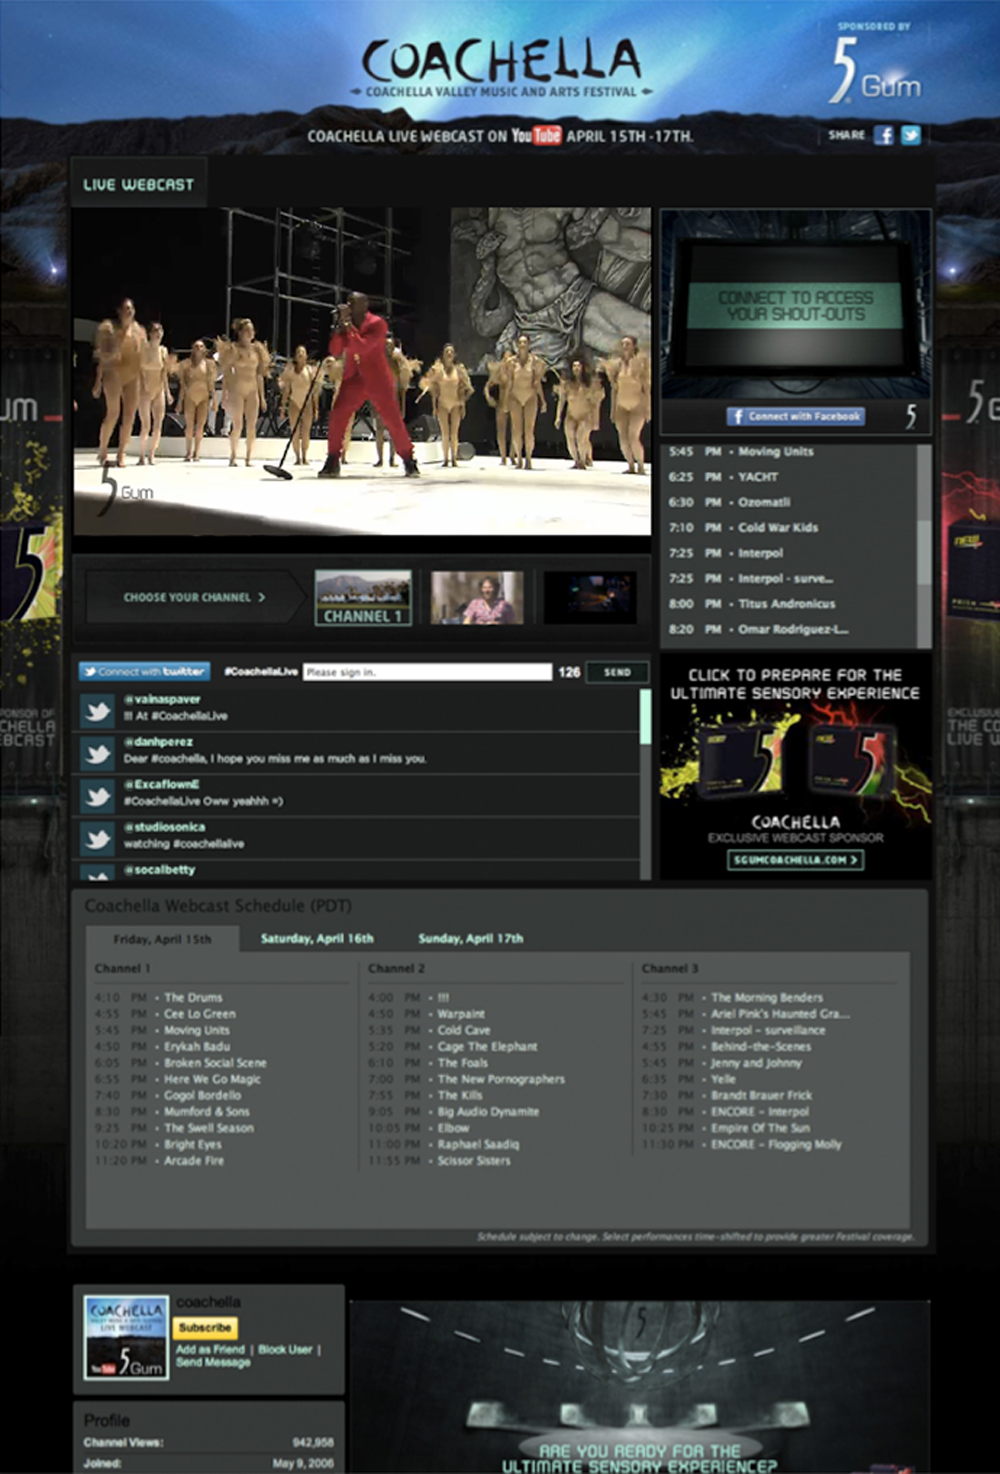This screenshot has width=1000, height=1474.
Task: Click the #CoachellaLive hashtag label
Action: click(260, 672)
